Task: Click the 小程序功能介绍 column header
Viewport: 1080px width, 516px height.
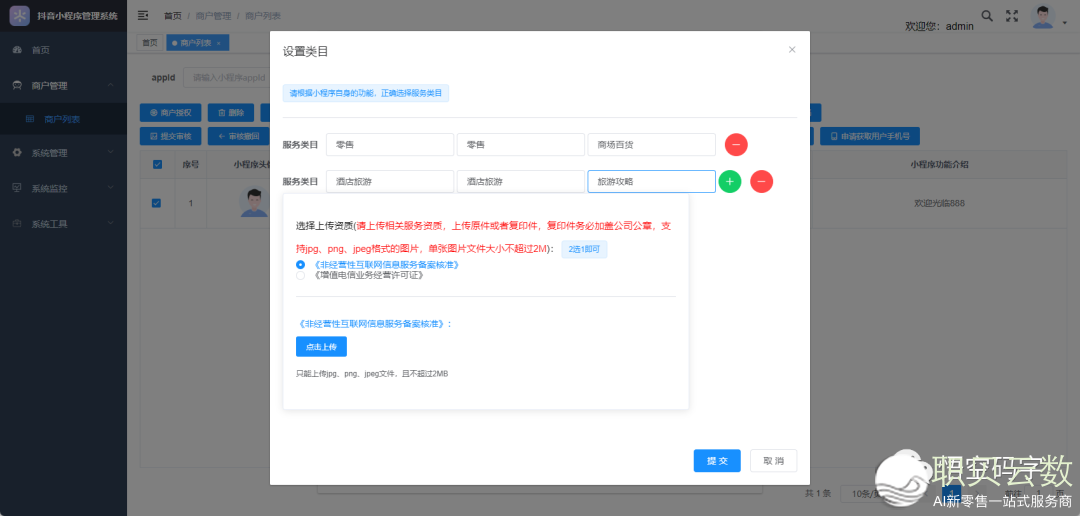Action: pyautogui.click(x=939, y=165)
